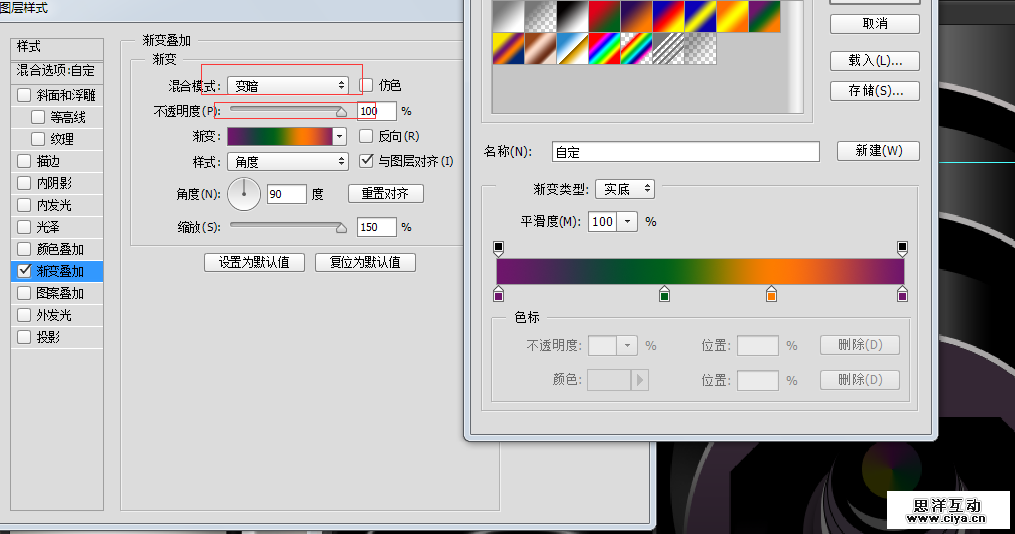Open the 渐变类型 gradient type dropdown
This screenshot has height=534, width=1015.
(x=625, y=189)
